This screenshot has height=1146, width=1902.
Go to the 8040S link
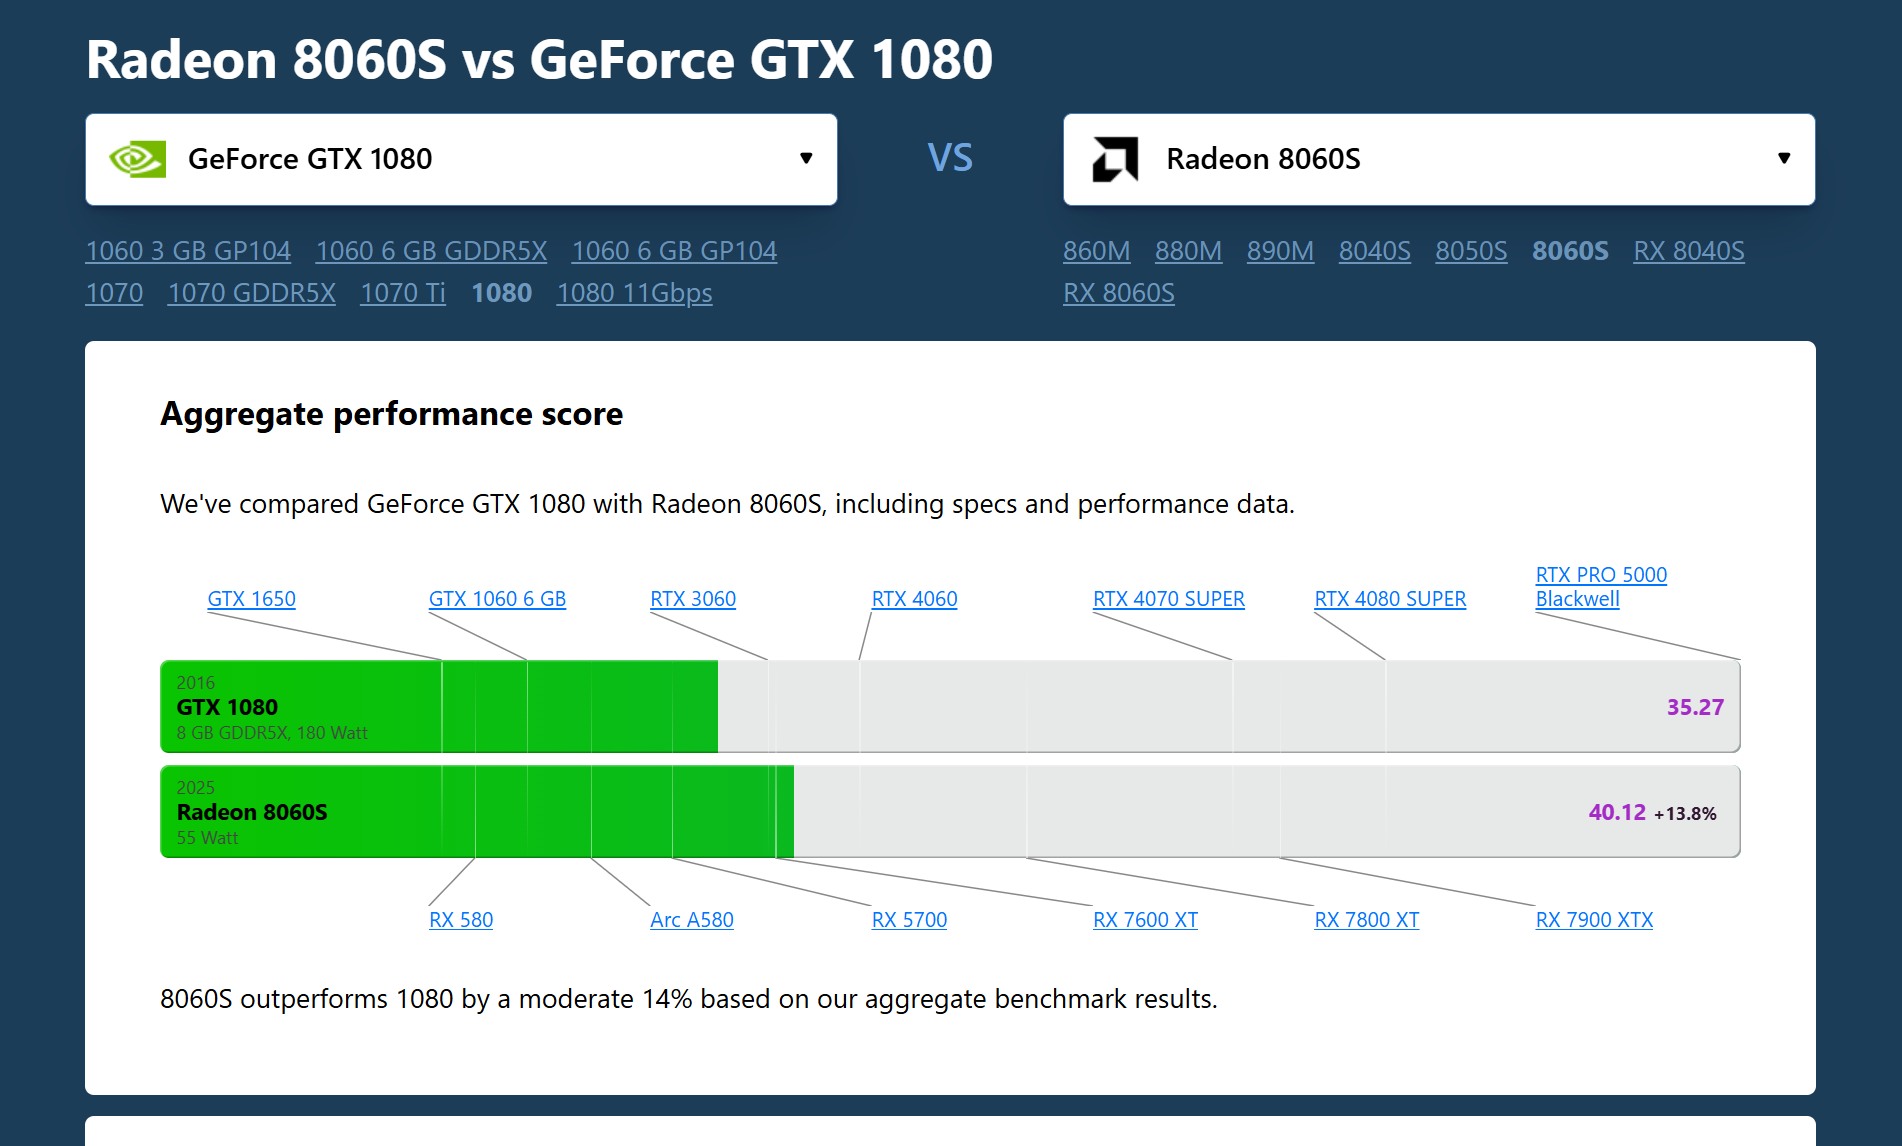pyautogui.click(x=1374, y=251)
